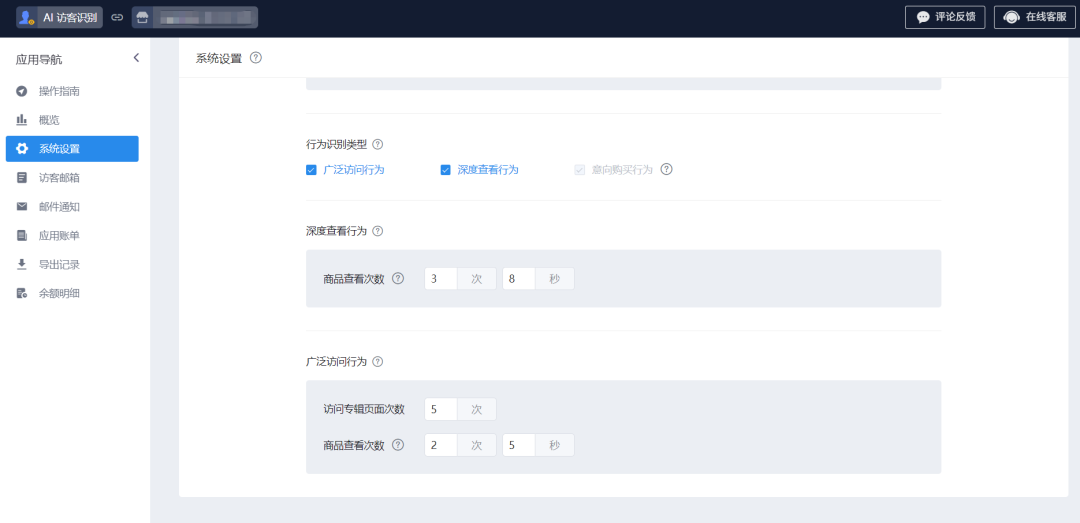Screen dimensions: 1080x523
Task: Click the document icon next to 访客邮箱
Action: (22, 178)
